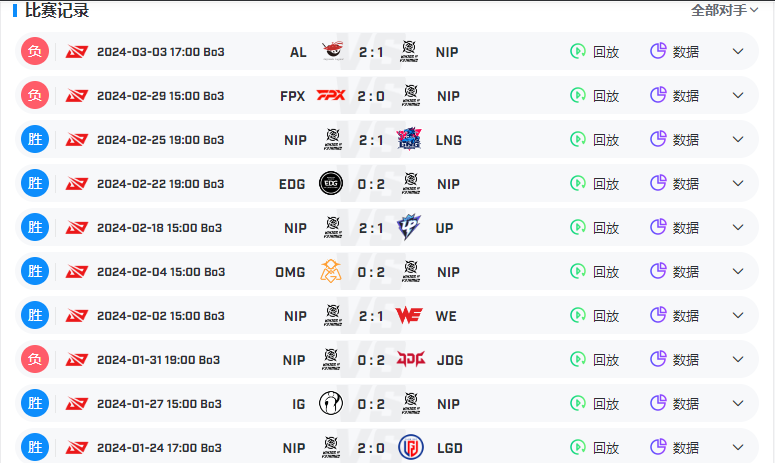Viewport: 775px width, 463px height.
Task: Click the 负 badge on FPX match
Action: (x=35, y=95)
